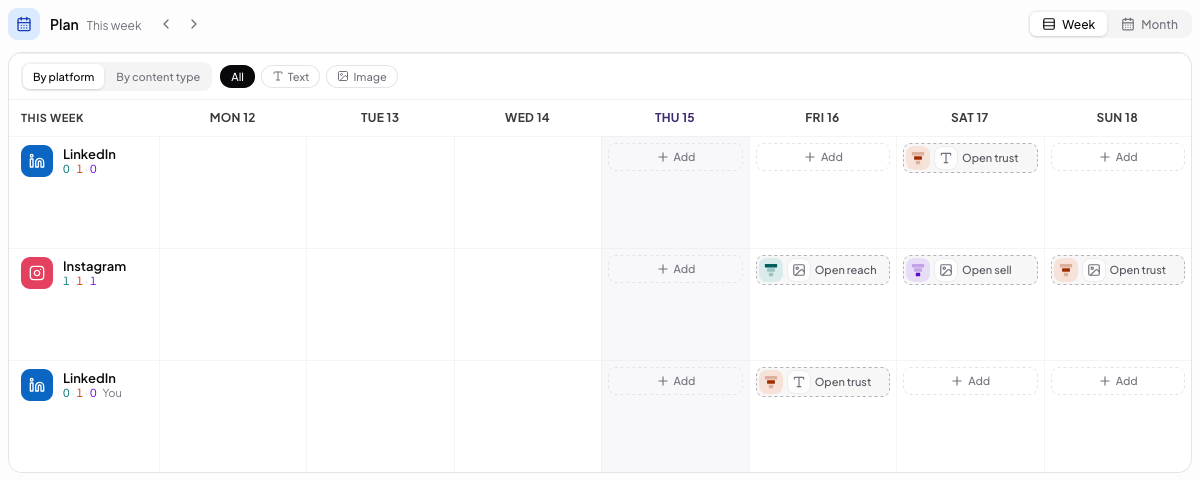Add a Saturday post in LinkedIn You row
1200x480 pixels.
[970, 381]
